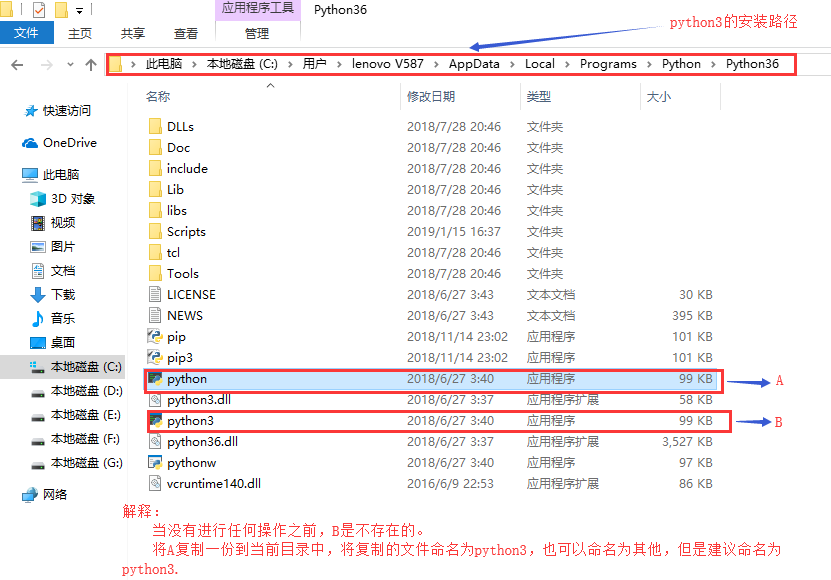
Task: Open 3D 对象 in navigation pane
Action: click(63, 199)
